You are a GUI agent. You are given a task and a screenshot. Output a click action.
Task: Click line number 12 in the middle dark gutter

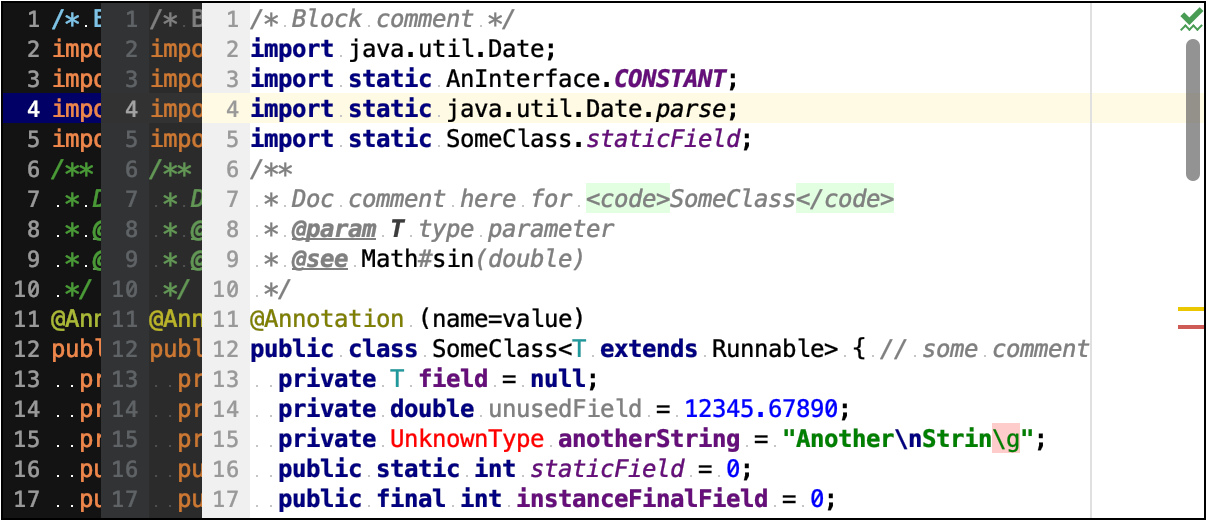pyautogui.click(x=126, y=349)
